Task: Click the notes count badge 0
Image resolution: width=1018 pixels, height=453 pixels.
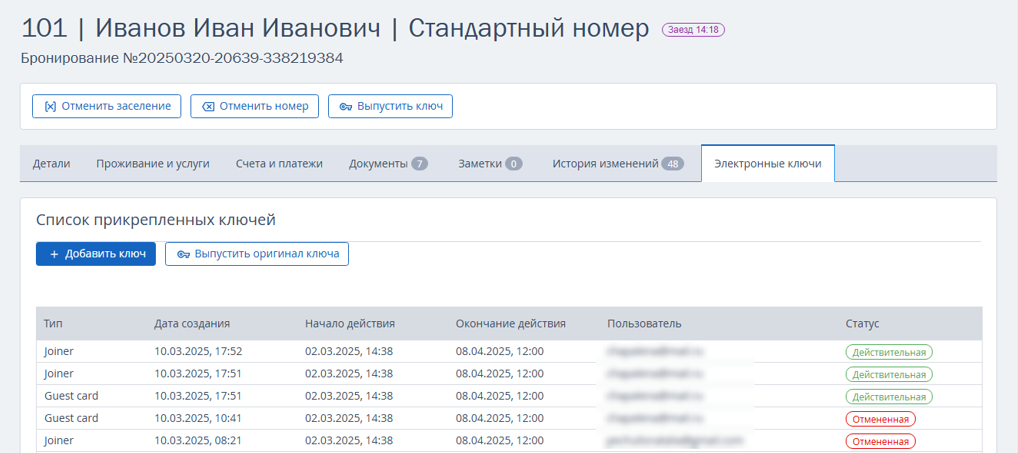Action: coord(514,164)
